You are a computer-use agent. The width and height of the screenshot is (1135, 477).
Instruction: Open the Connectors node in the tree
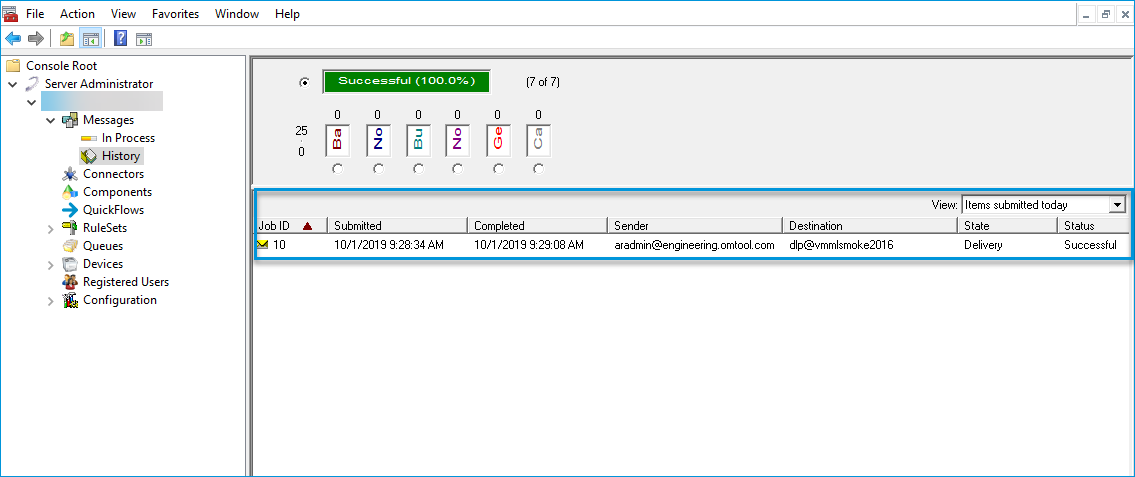click(x=113, y=174)
